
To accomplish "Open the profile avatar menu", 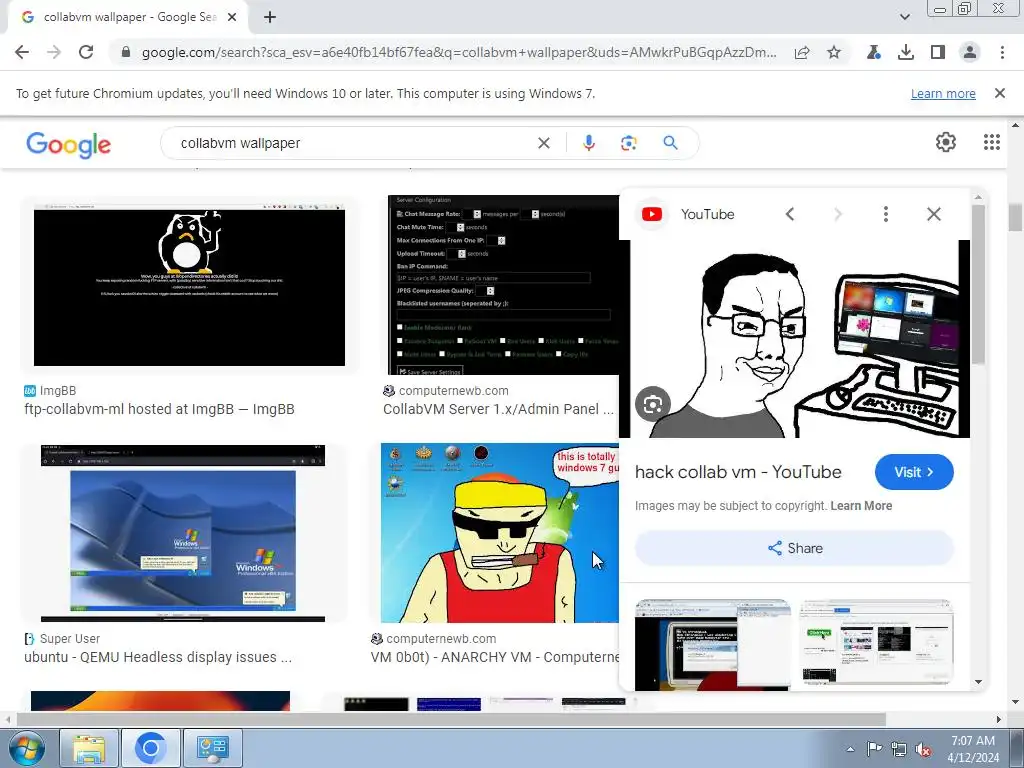I will (x=970, y=52).
